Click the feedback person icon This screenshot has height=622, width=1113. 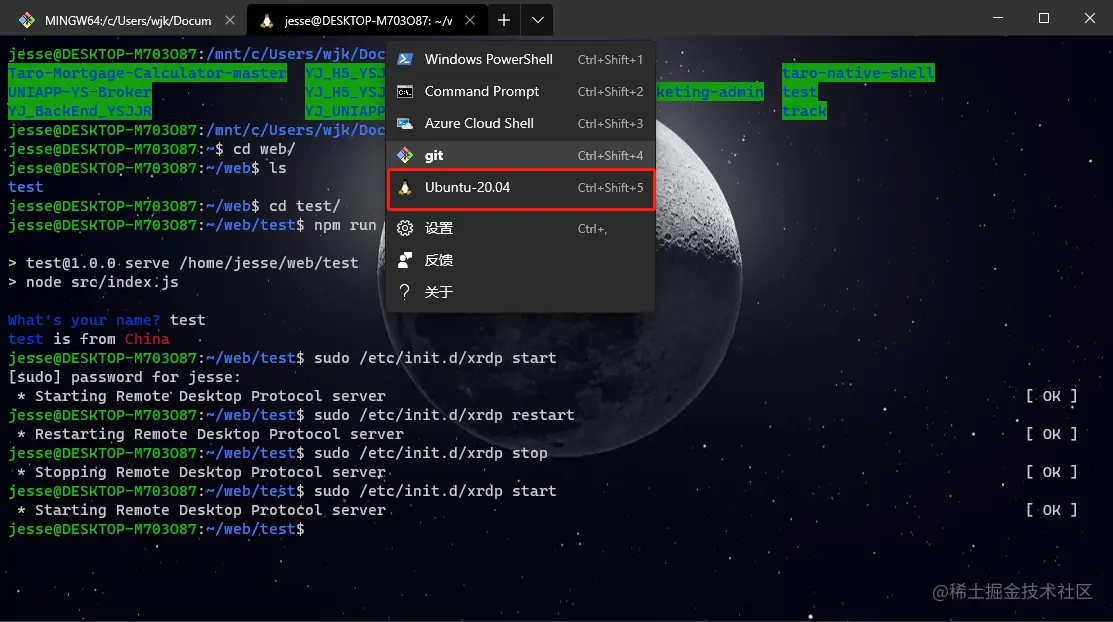click(x=405, y=260)
